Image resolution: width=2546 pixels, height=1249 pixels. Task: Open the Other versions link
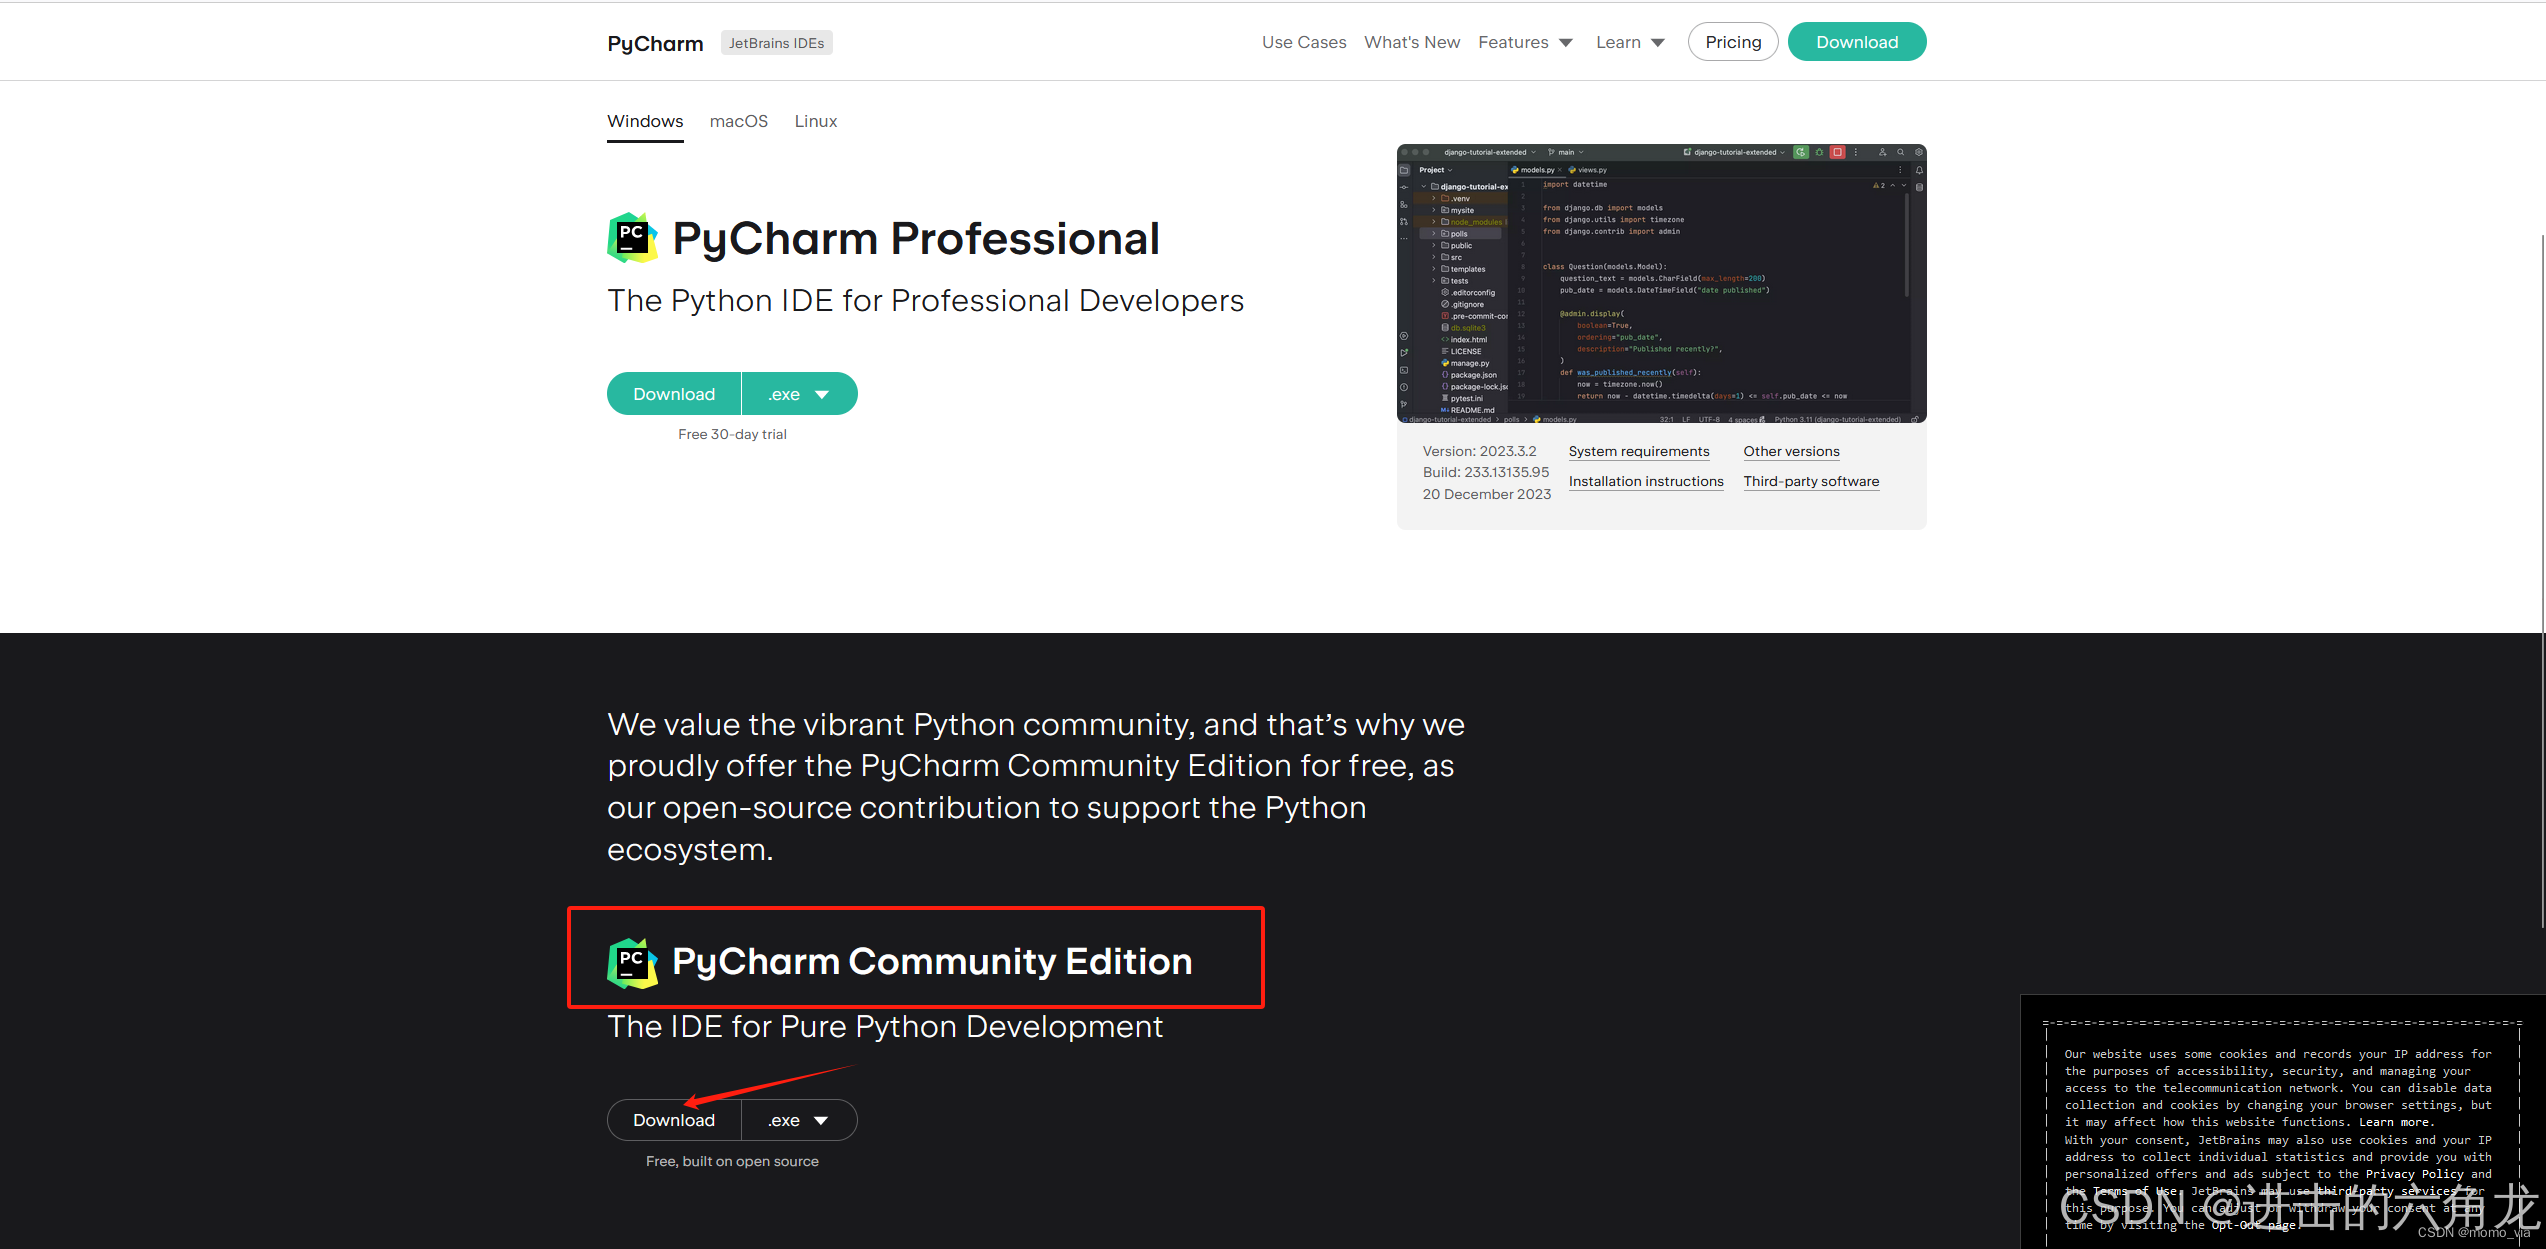click(1790, 451)
